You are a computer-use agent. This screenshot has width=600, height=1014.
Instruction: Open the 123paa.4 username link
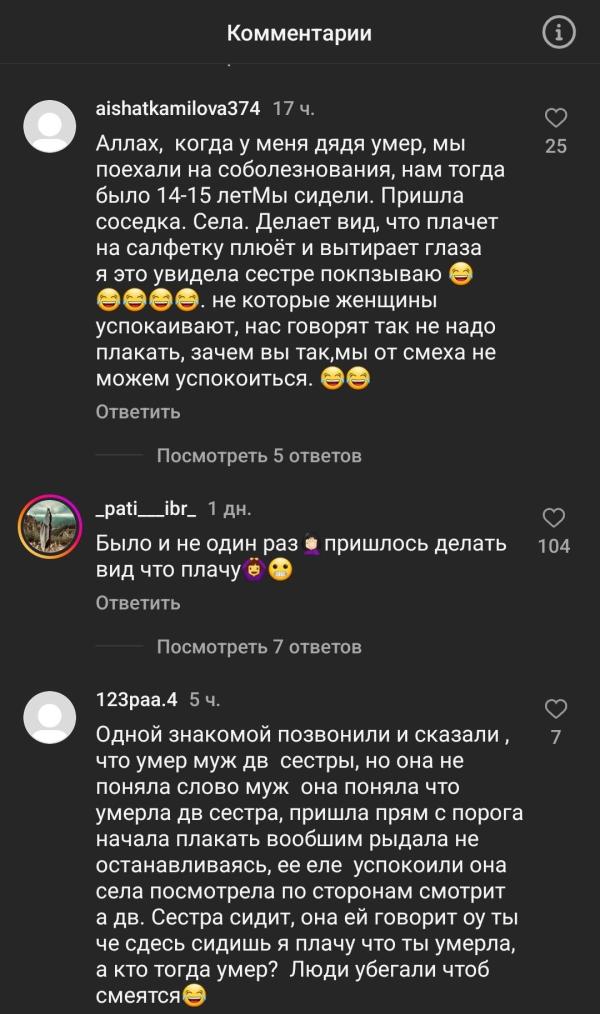137,700
